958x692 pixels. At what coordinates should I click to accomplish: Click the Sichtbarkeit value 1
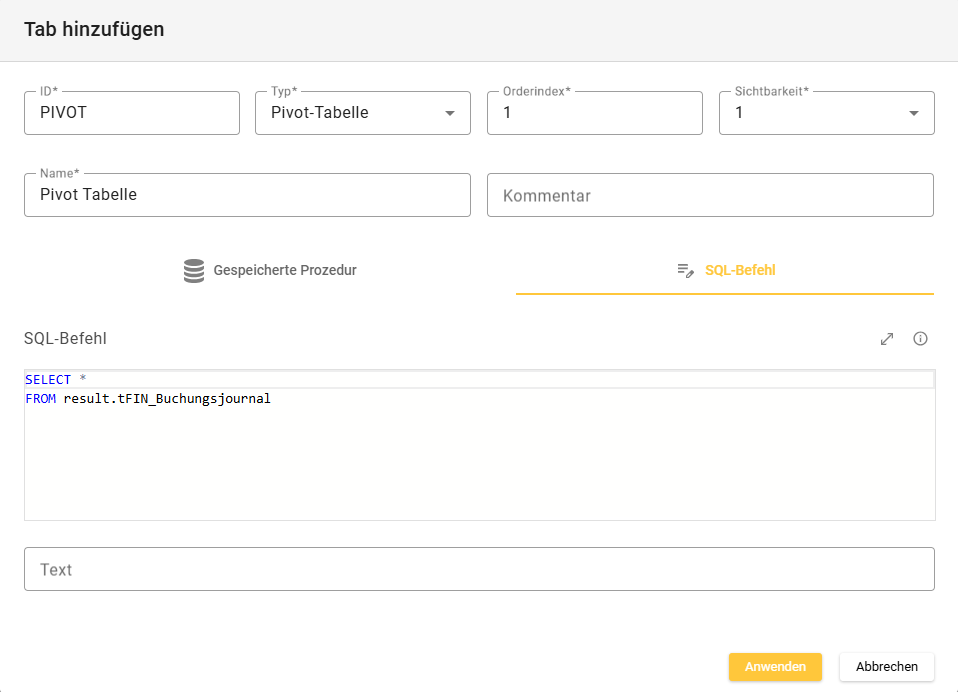[x=740, y=113]
